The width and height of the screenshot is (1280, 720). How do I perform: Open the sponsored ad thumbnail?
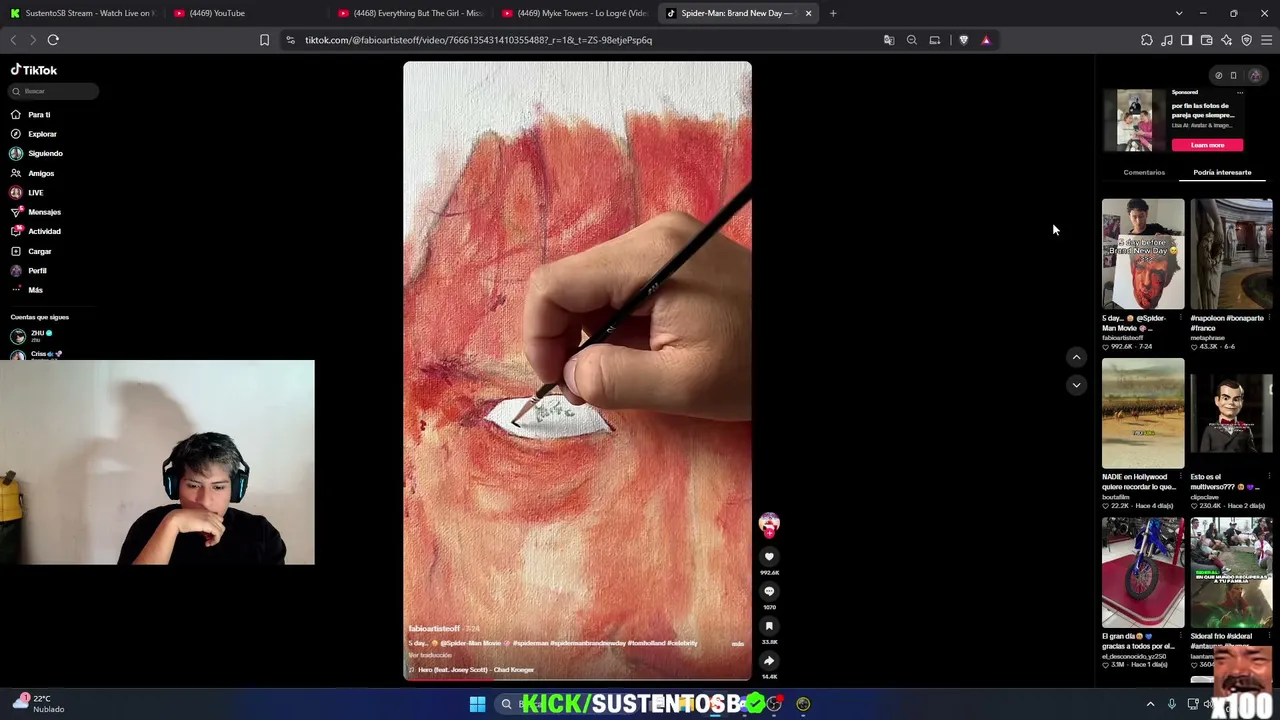pos(1134,120)
